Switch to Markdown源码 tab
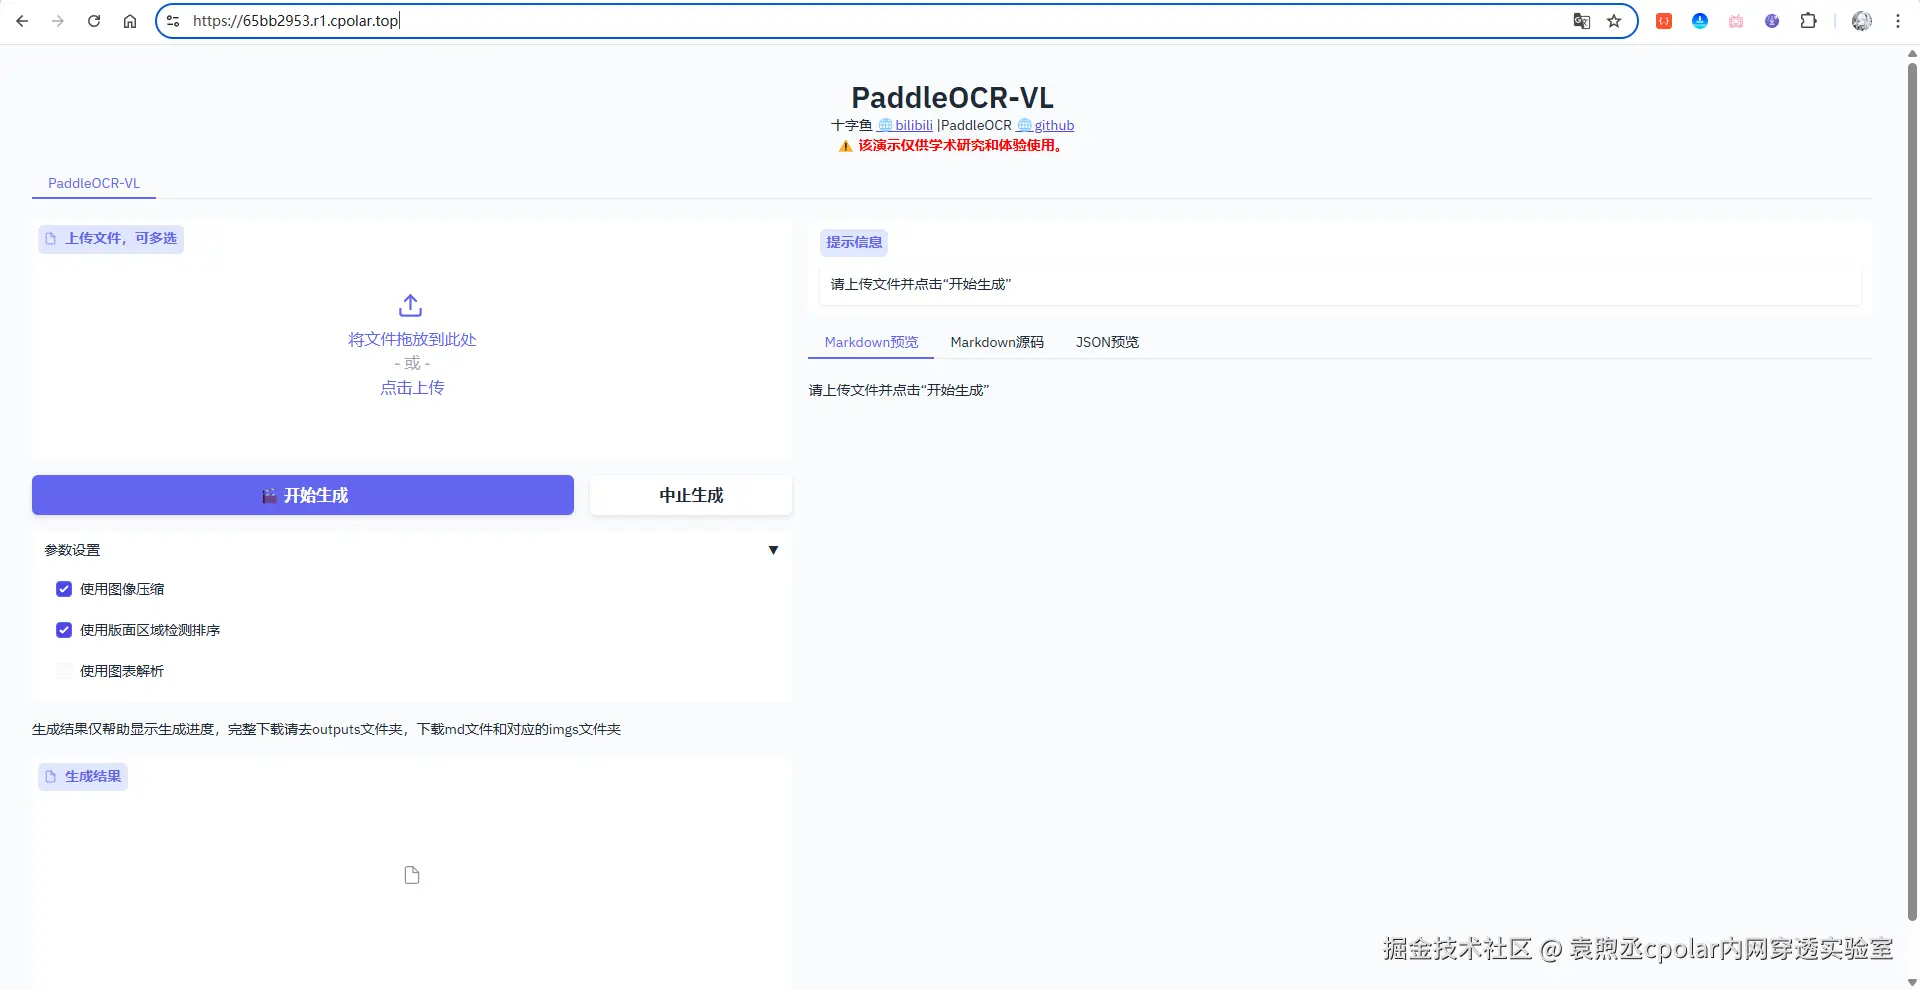 coord(997,342)
